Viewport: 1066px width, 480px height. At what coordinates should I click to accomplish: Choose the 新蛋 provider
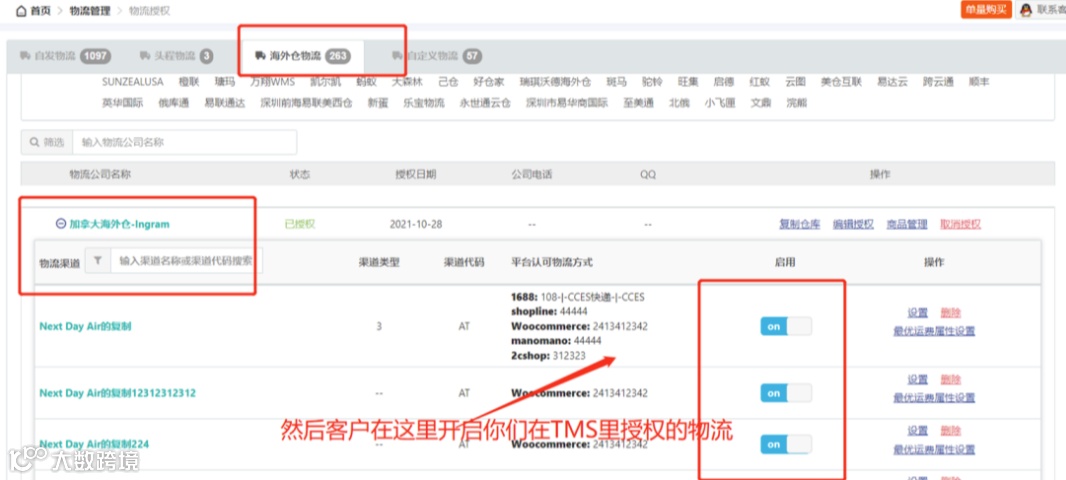tap(378, 103)
